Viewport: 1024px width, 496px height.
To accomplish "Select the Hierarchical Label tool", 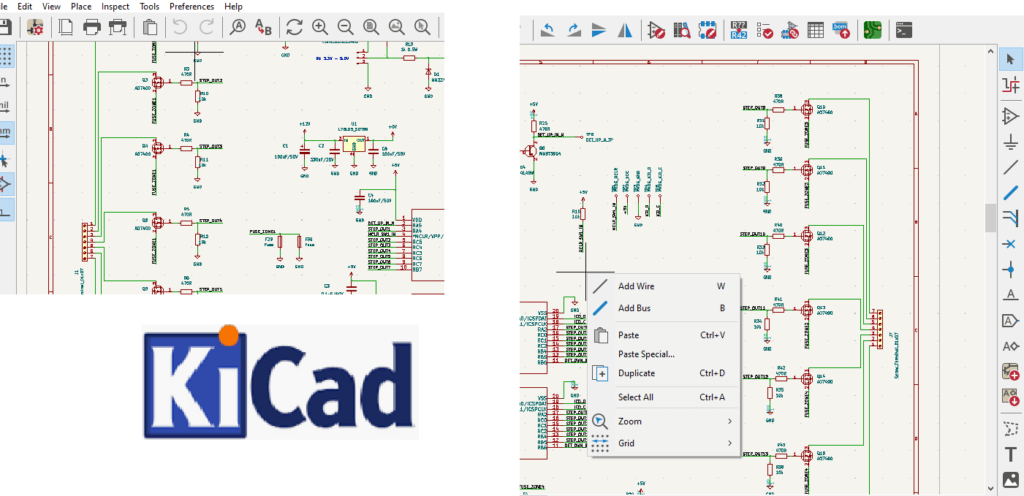I will click(1011, 346).
